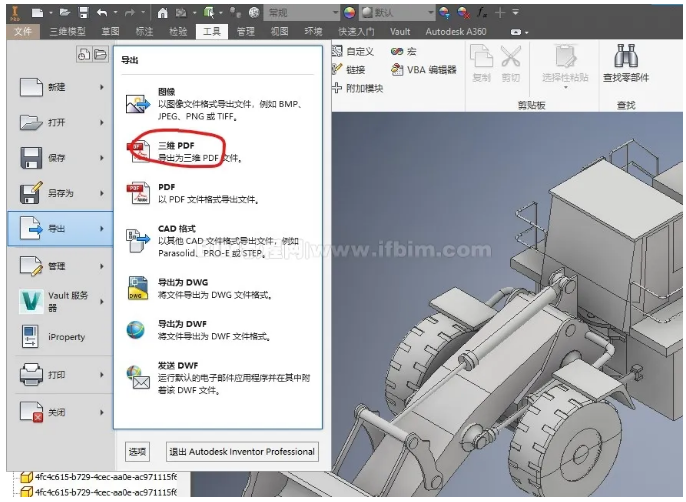Screen dimensions: 686x502
Task: Expand the 保存 submenu arrow
Action: [102, 158]
